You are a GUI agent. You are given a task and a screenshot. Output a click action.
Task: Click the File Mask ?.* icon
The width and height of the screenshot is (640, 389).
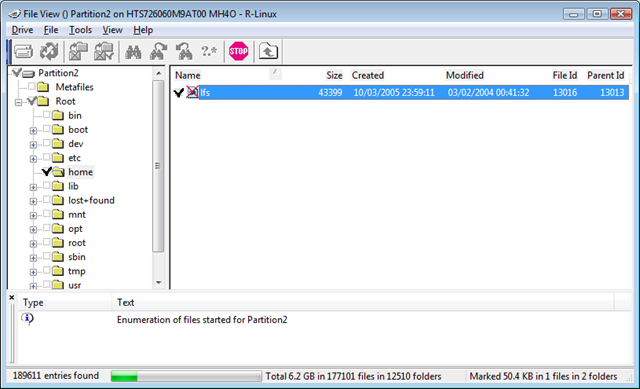tap(209, 51)
